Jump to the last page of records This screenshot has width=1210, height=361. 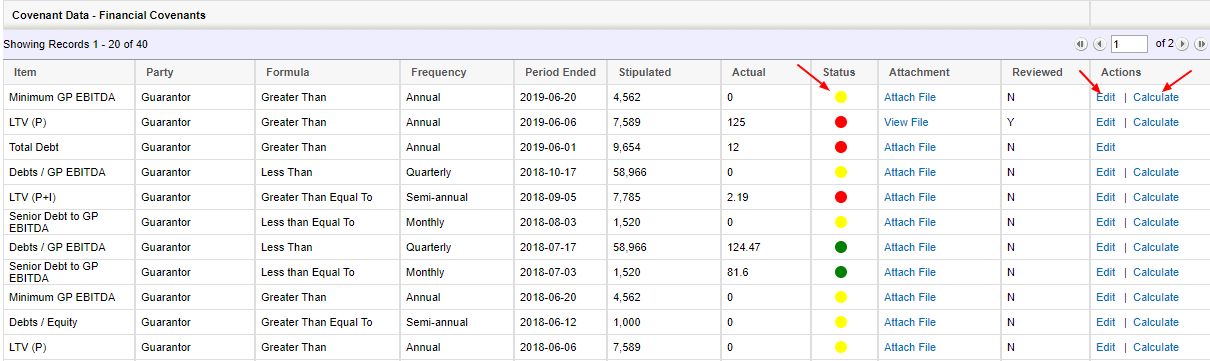pyautogui.click(x=1200, y=44)
